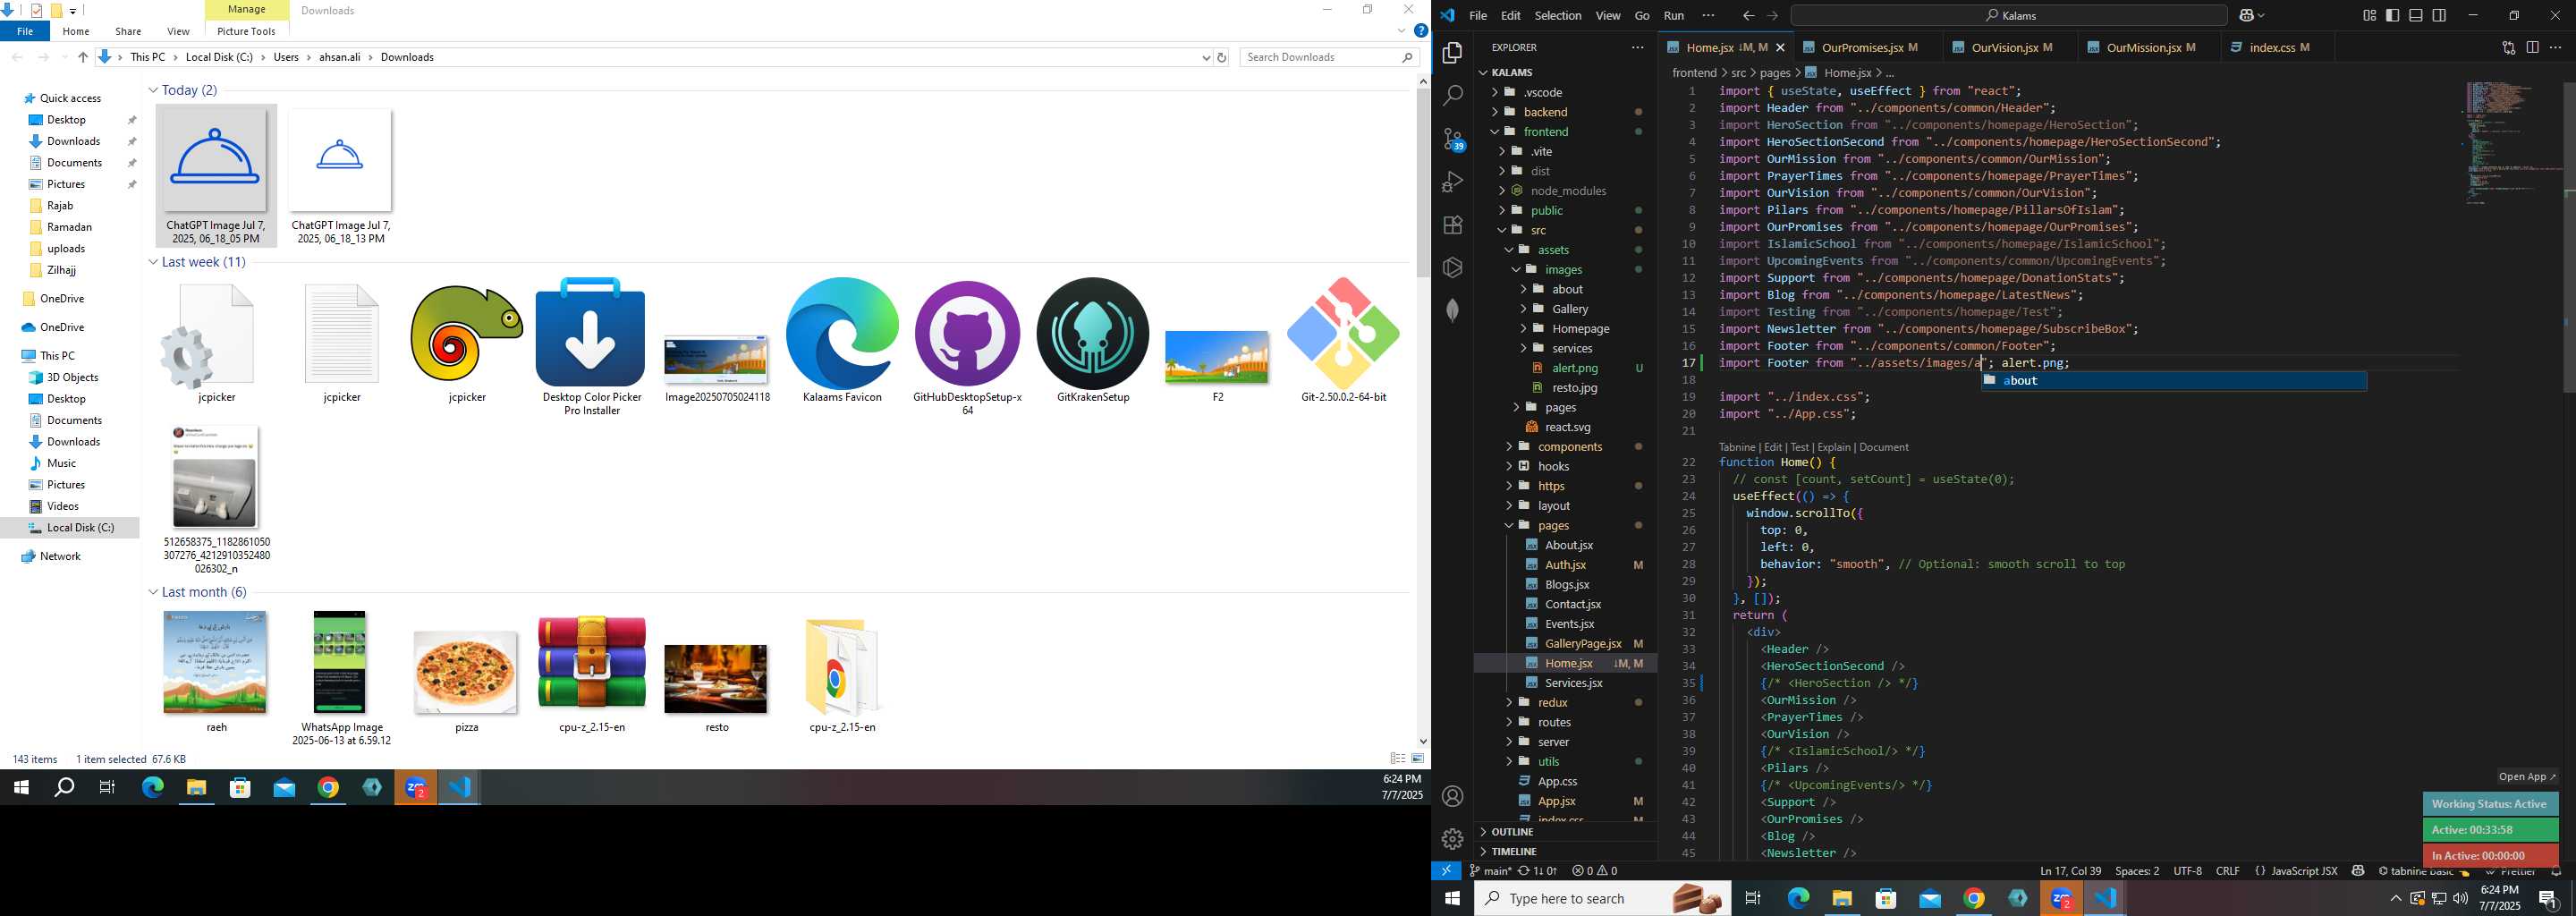Click the blue Help icon in File Explorer
The width and height of the screenshot is (2576, 916).
pos(1420,31)
